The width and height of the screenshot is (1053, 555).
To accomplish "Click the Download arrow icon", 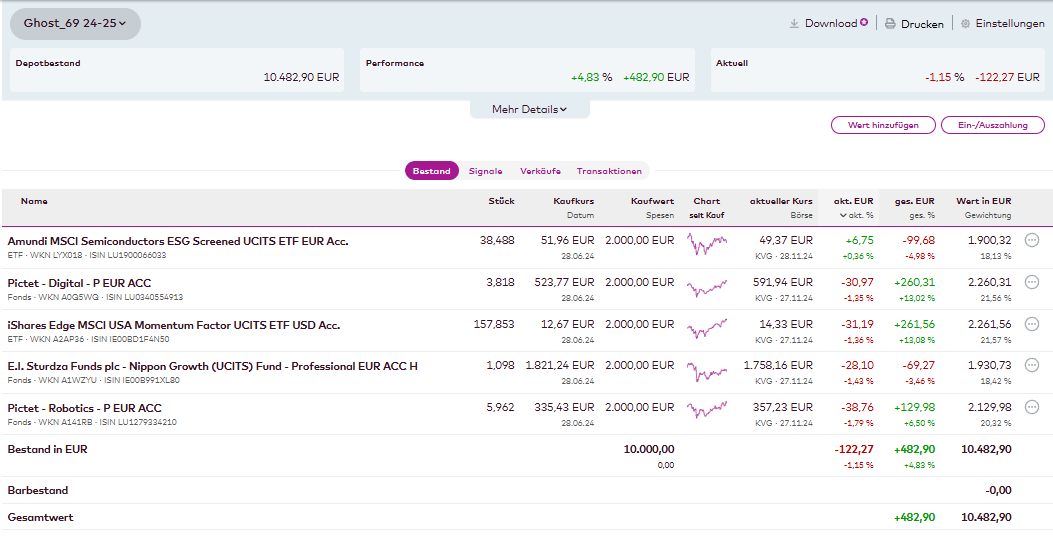I will [x=794, y=23].
